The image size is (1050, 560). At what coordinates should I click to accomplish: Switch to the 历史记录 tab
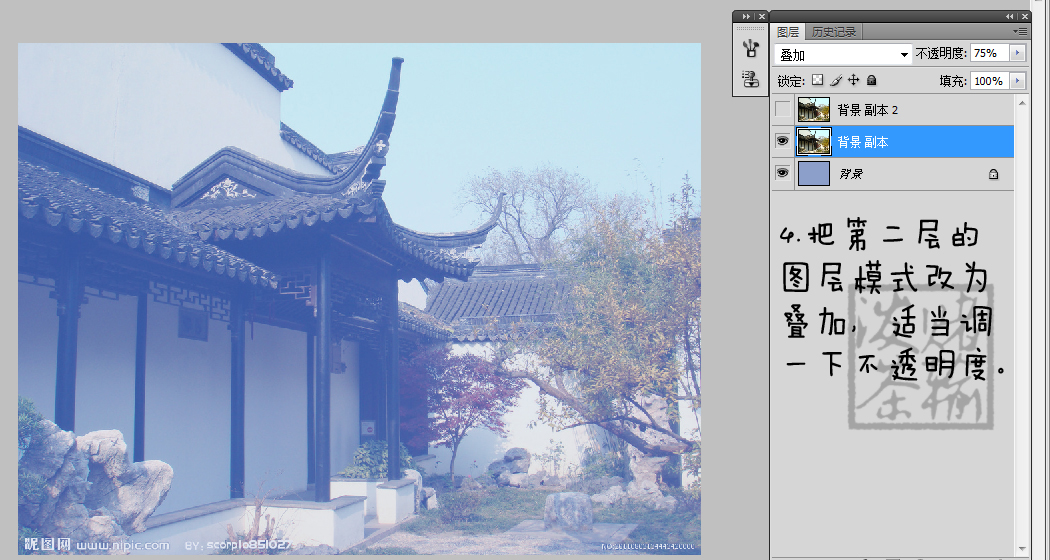[x=833, y=32]
